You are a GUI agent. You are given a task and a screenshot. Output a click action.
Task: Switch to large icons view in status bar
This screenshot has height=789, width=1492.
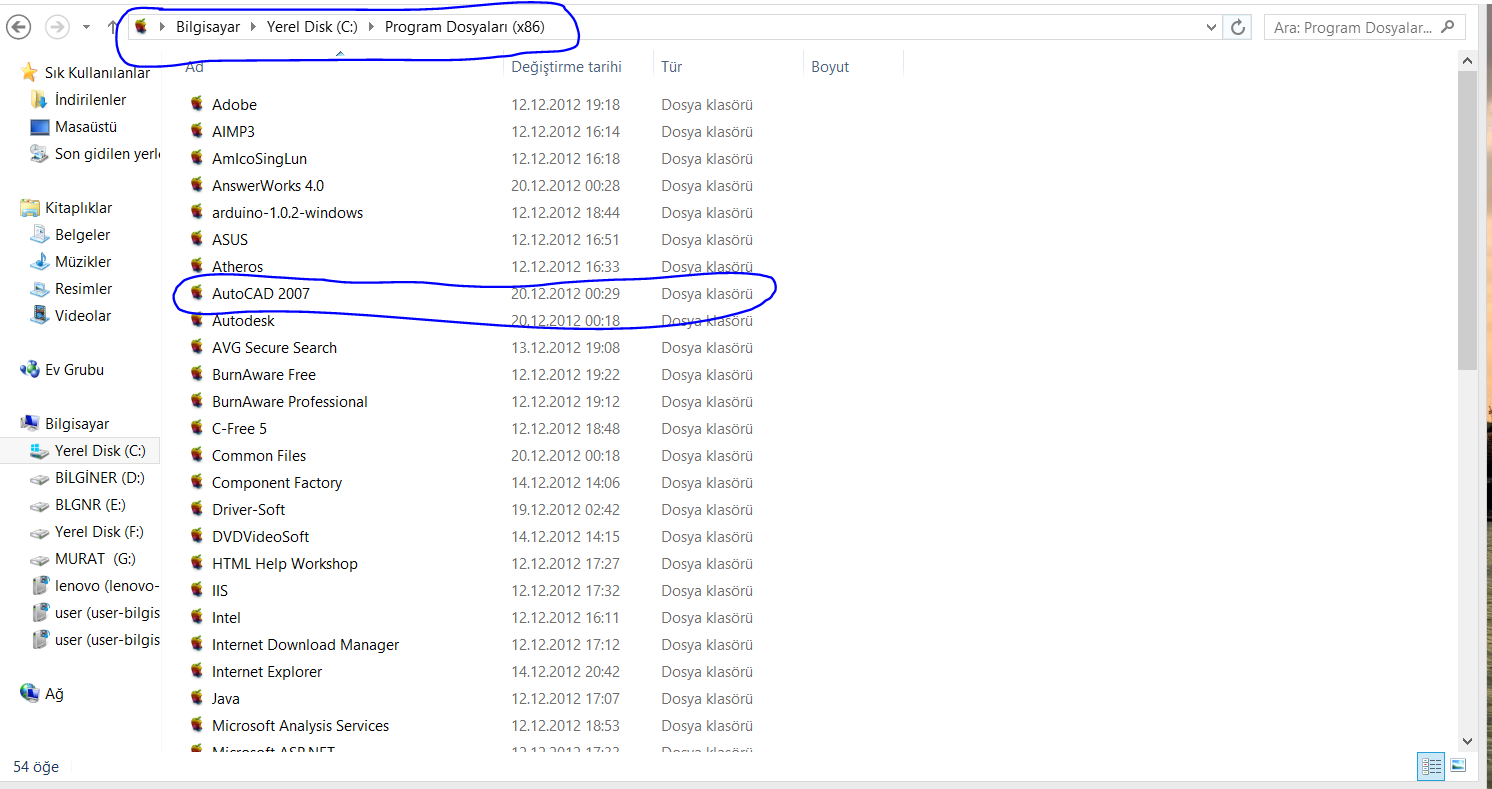[x=1458, y=767]
